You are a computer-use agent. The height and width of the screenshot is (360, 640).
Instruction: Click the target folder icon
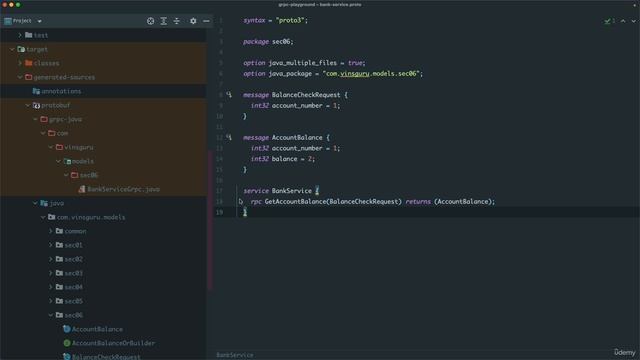pos(21,49)
